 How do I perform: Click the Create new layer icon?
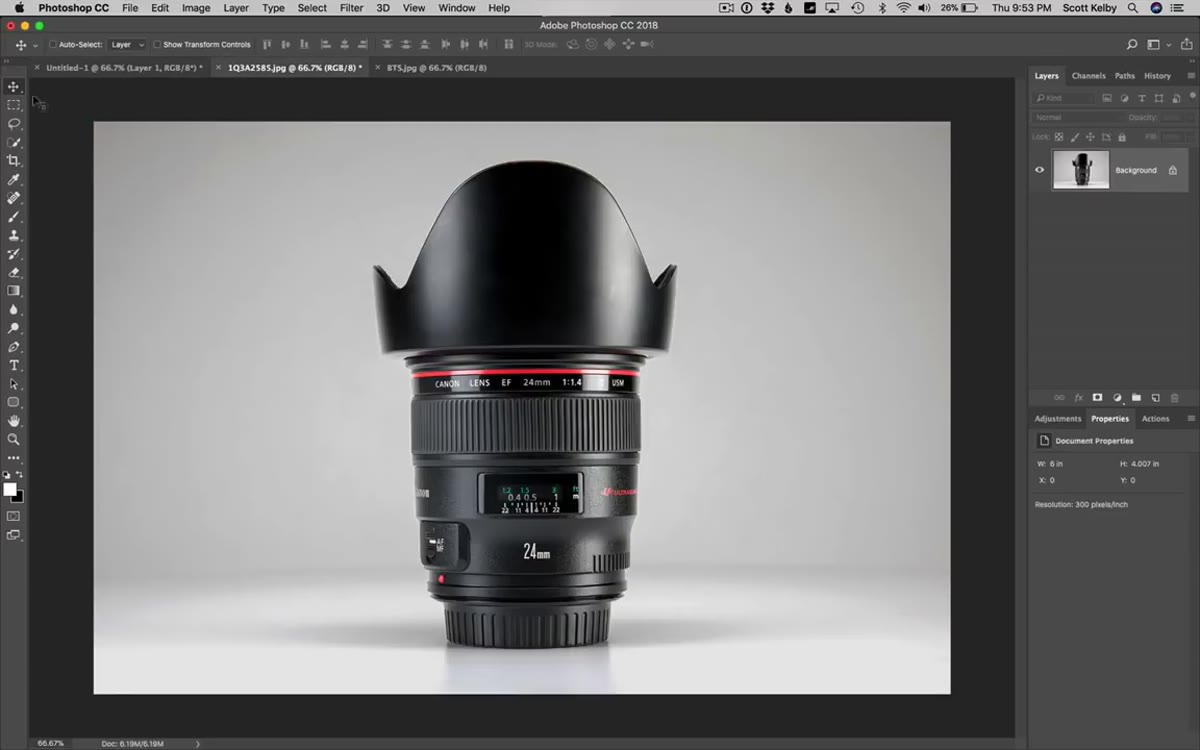1155,397
